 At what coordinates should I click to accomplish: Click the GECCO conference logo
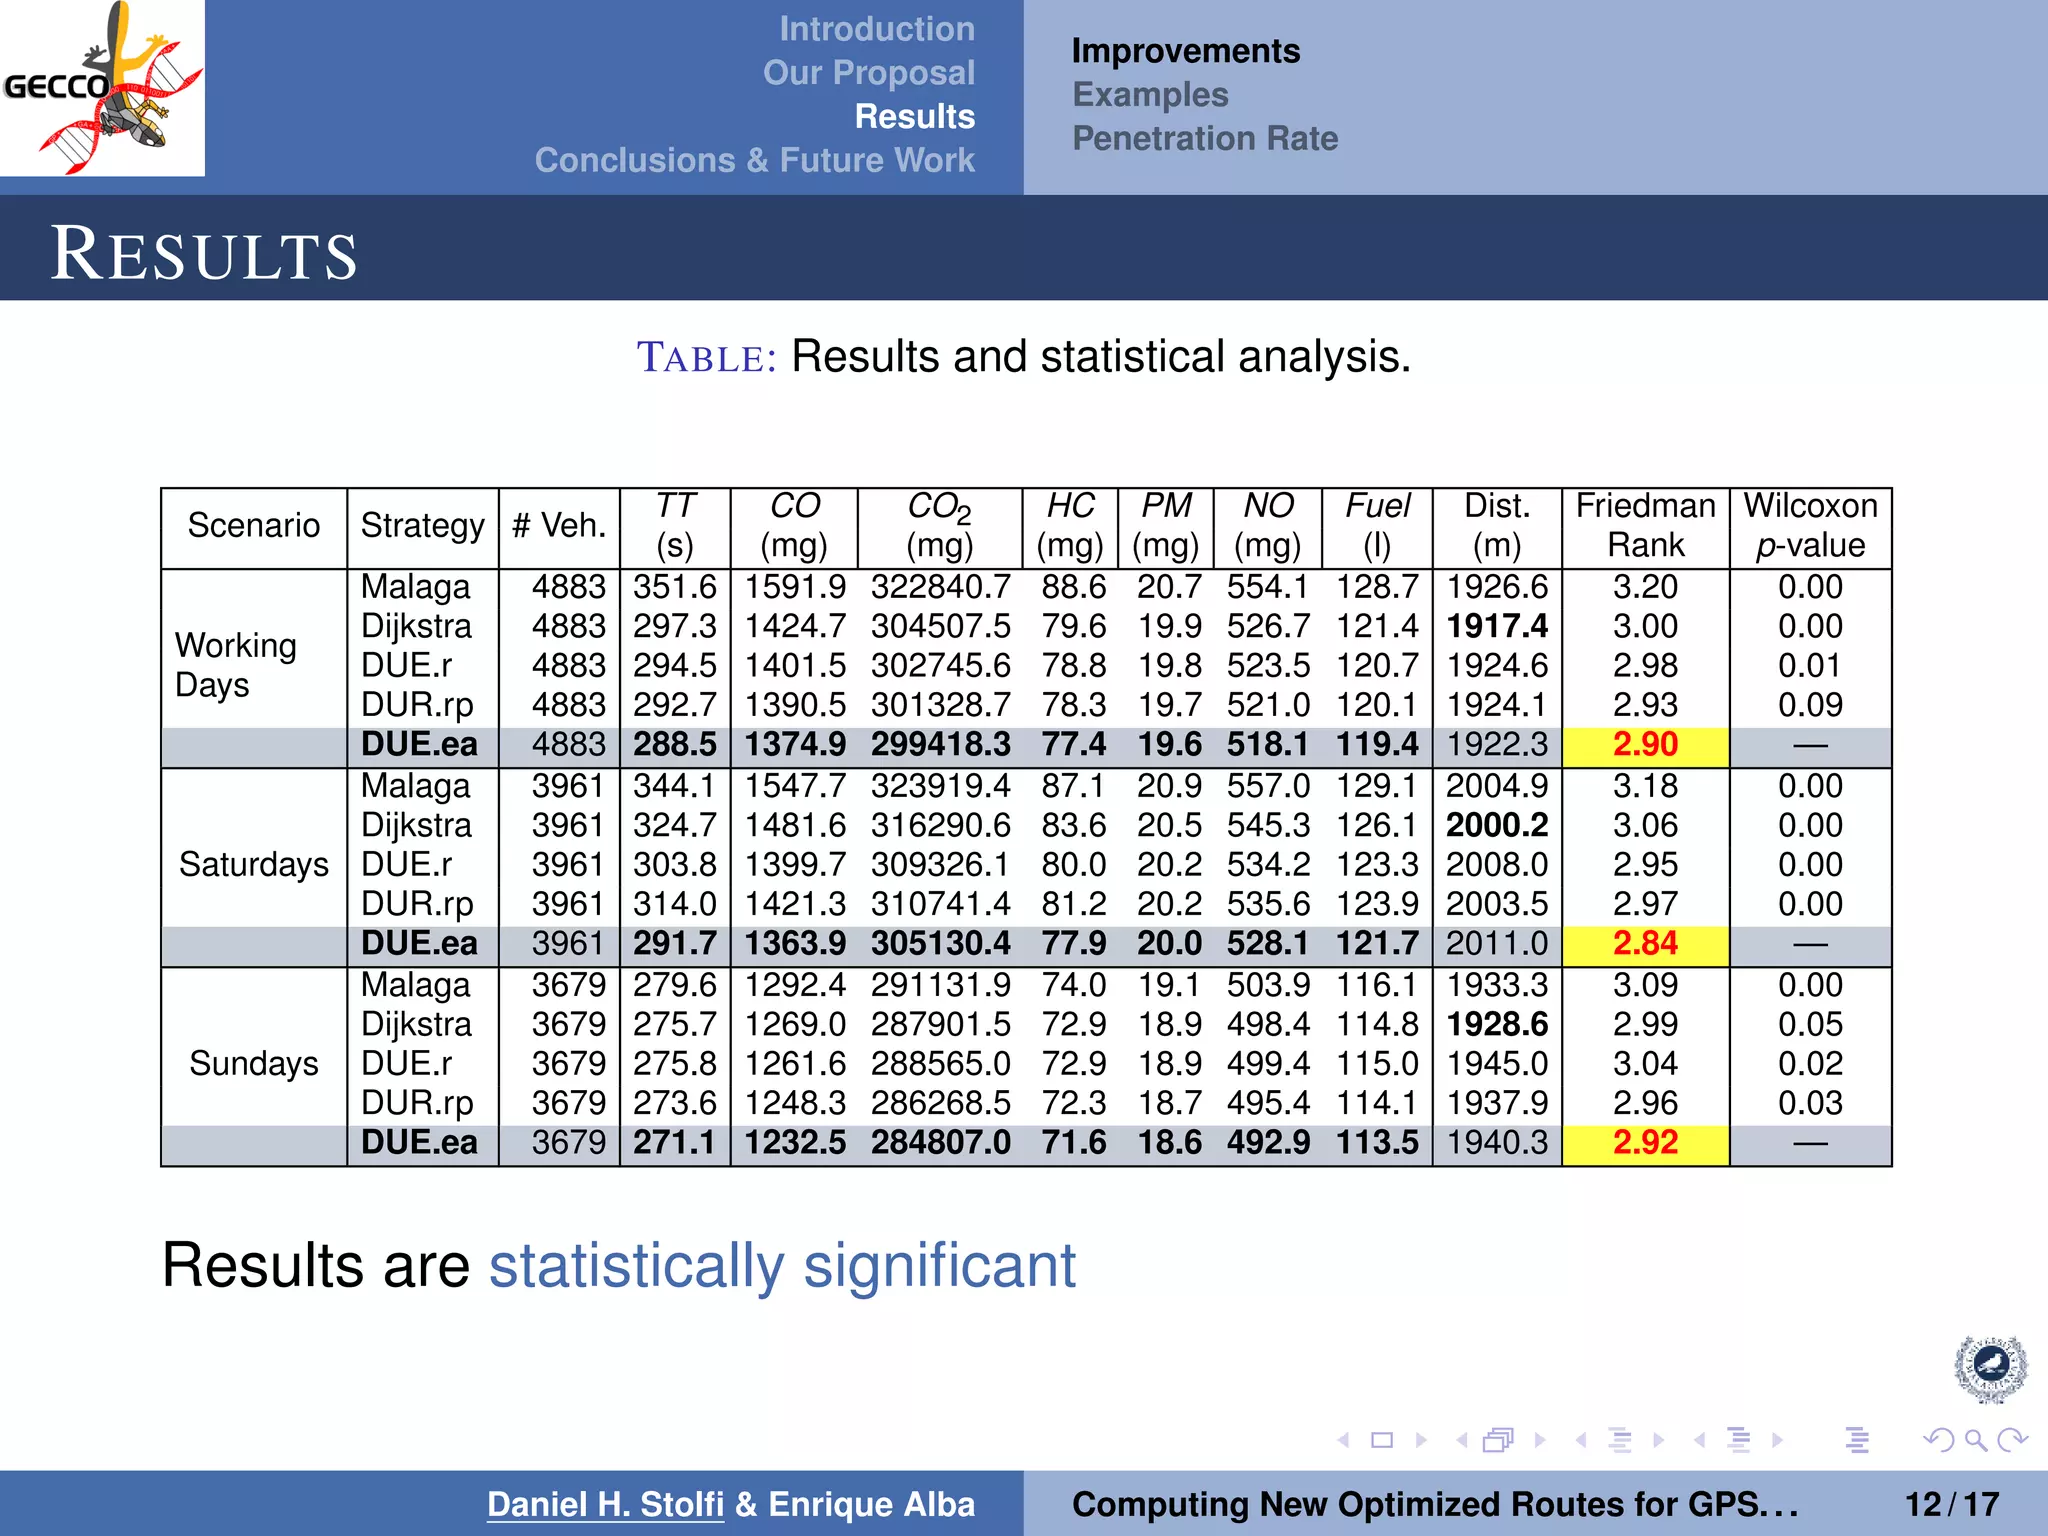click(102, 88)
